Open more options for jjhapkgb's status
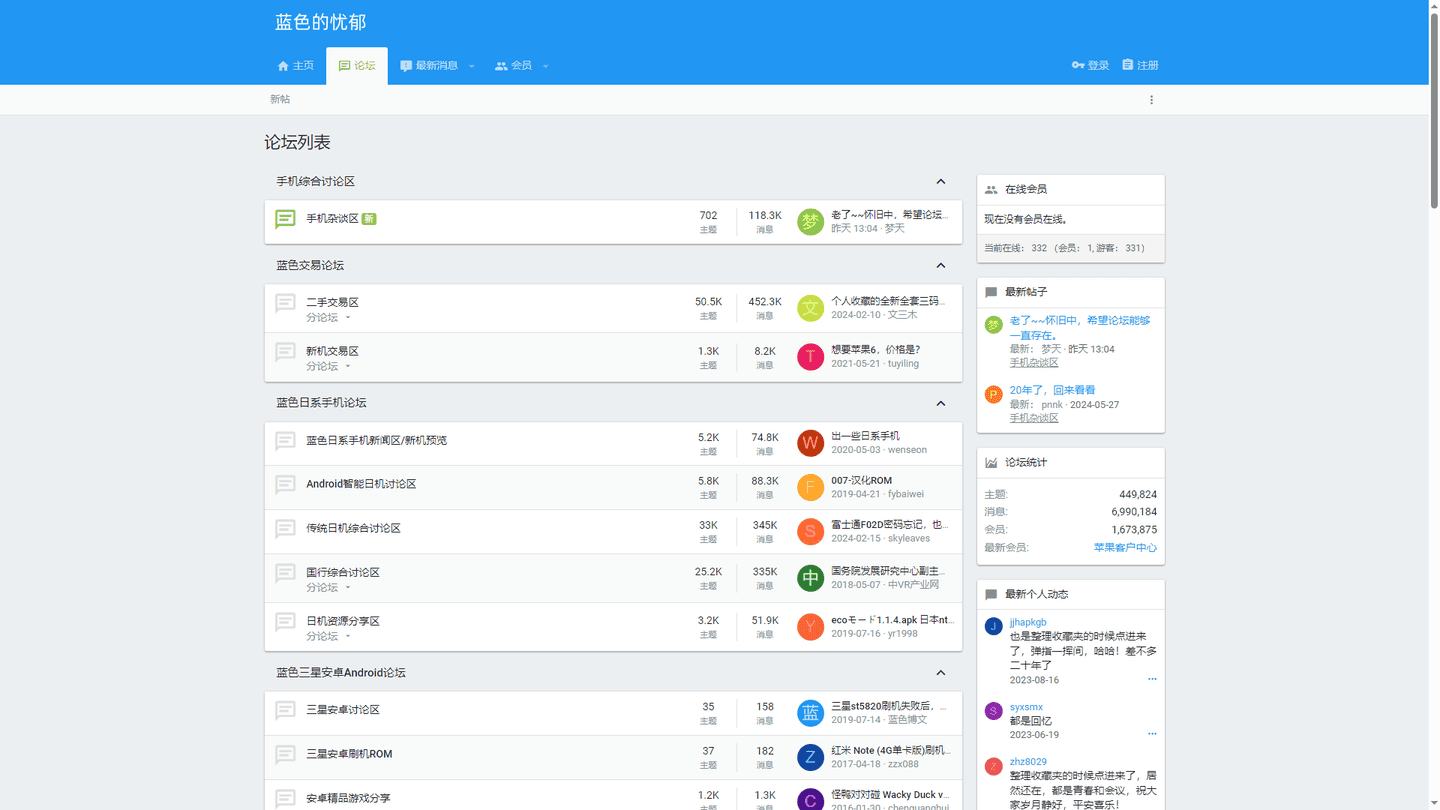Viewport: 1440px width, 810px height. pyautogui.click(x=1152, y=680)
